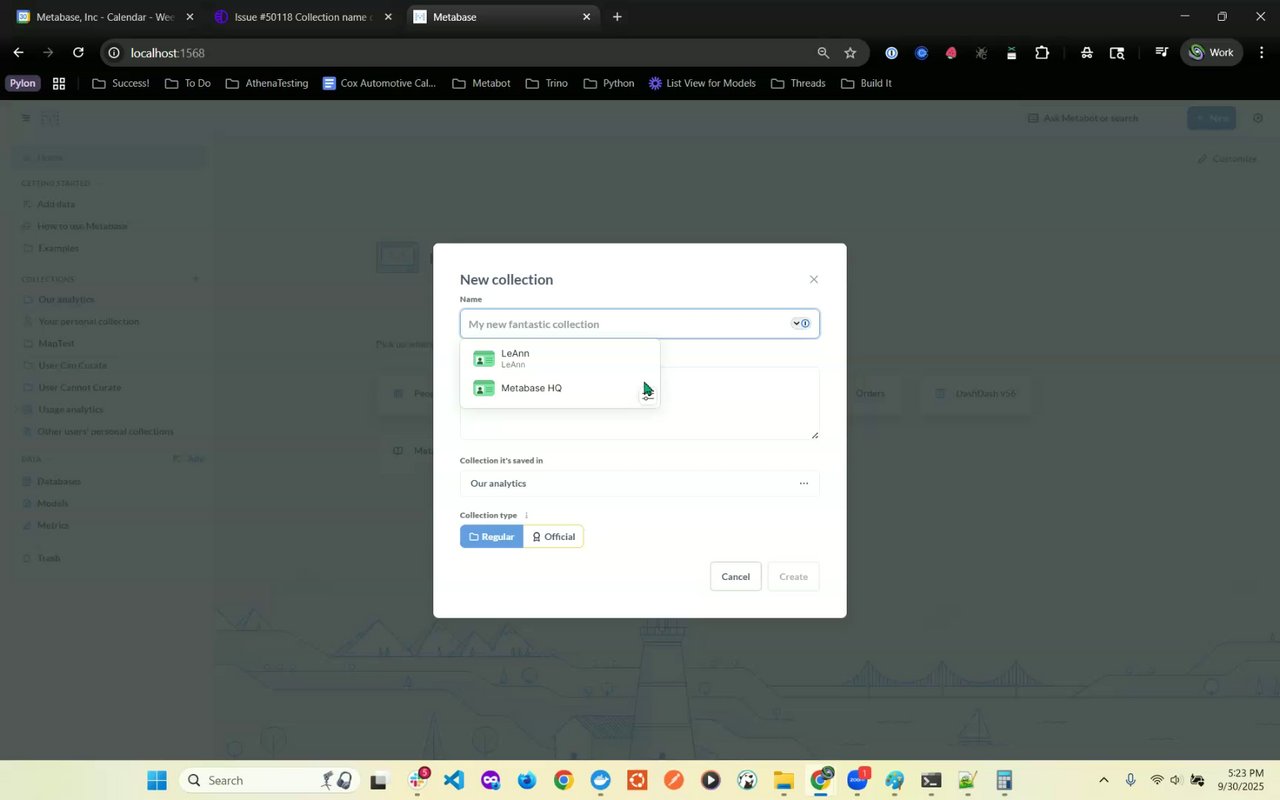The width and height of the screenshot is (1280, 800).
Task: Open the AthenaTesting bookmark folder
Action: pyautogui.click(x=266, y=83)
